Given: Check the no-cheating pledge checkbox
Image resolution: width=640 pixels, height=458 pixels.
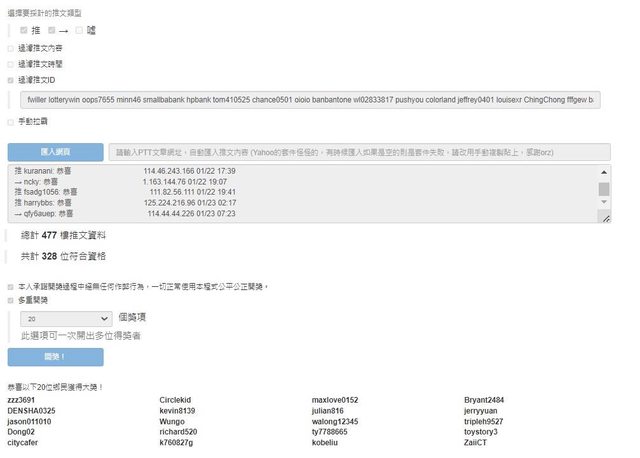Looking at the screenshot, I should pyautogui.click(x=11, y=285).
